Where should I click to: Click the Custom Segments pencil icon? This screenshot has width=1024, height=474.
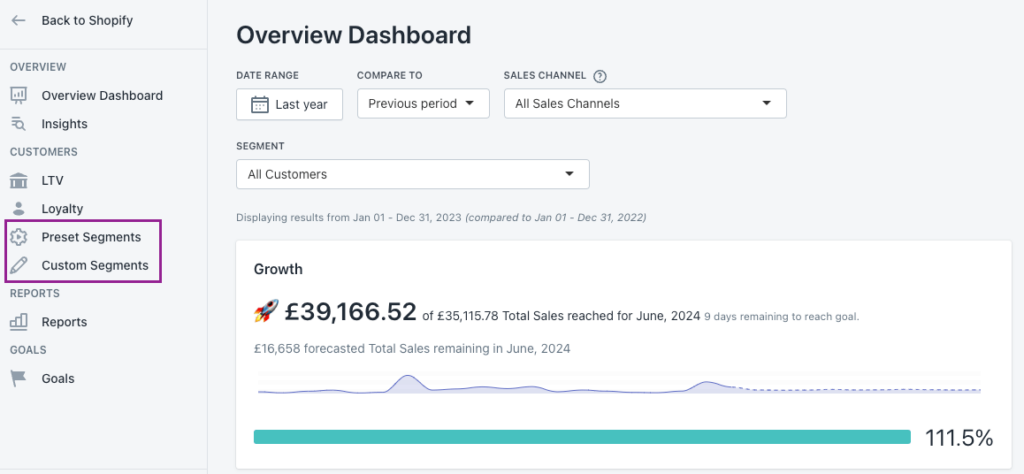[19, 265]
